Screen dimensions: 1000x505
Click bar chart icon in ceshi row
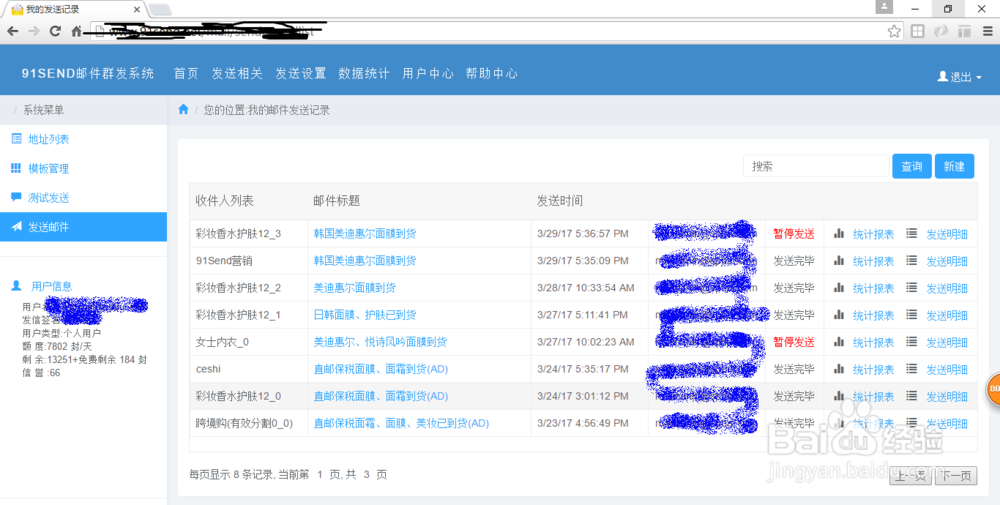[839, 369]
